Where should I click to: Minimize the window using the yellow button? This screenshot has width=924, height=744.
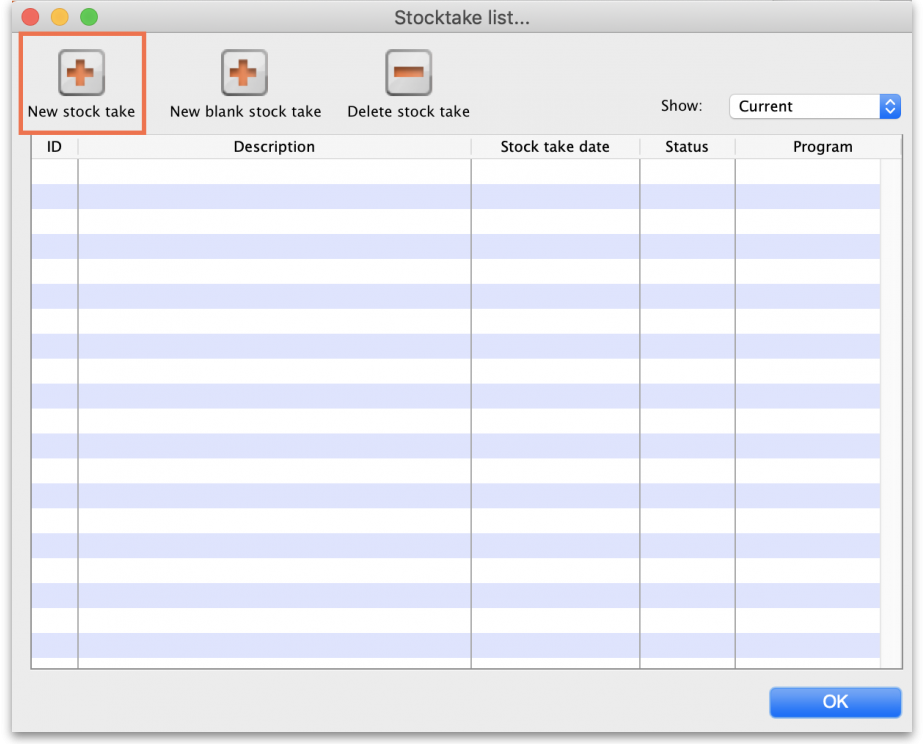(x=60, y=17)
